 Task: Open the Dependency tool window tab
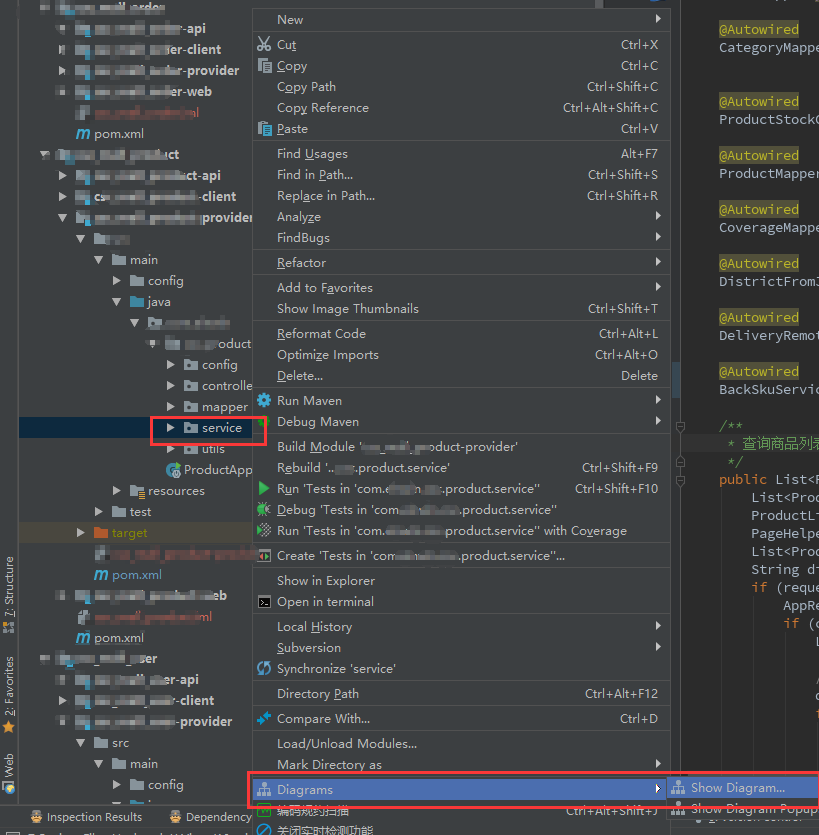tap(216, 816)
